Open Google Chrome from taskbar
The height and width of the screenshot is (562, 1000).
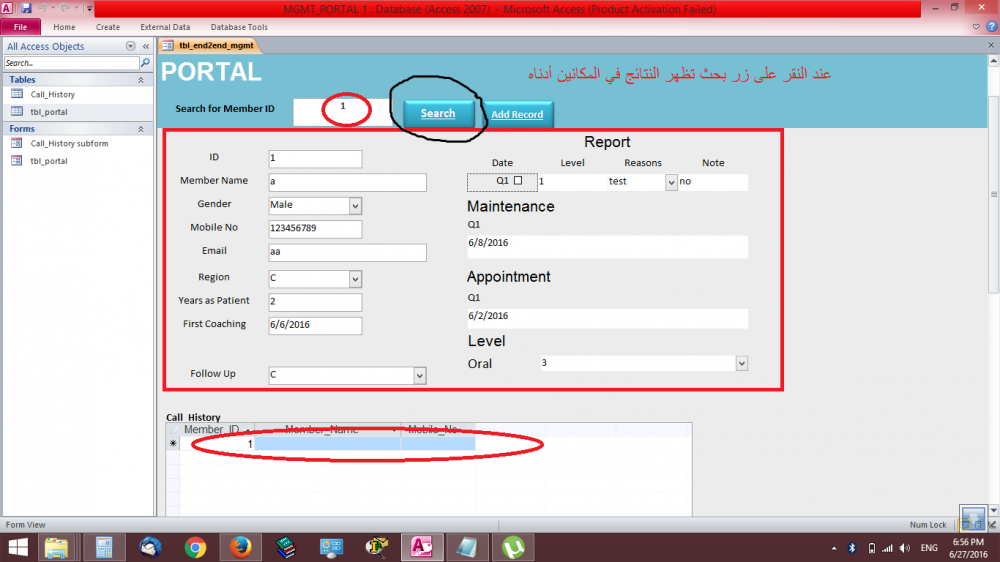[x=196, y=547]
